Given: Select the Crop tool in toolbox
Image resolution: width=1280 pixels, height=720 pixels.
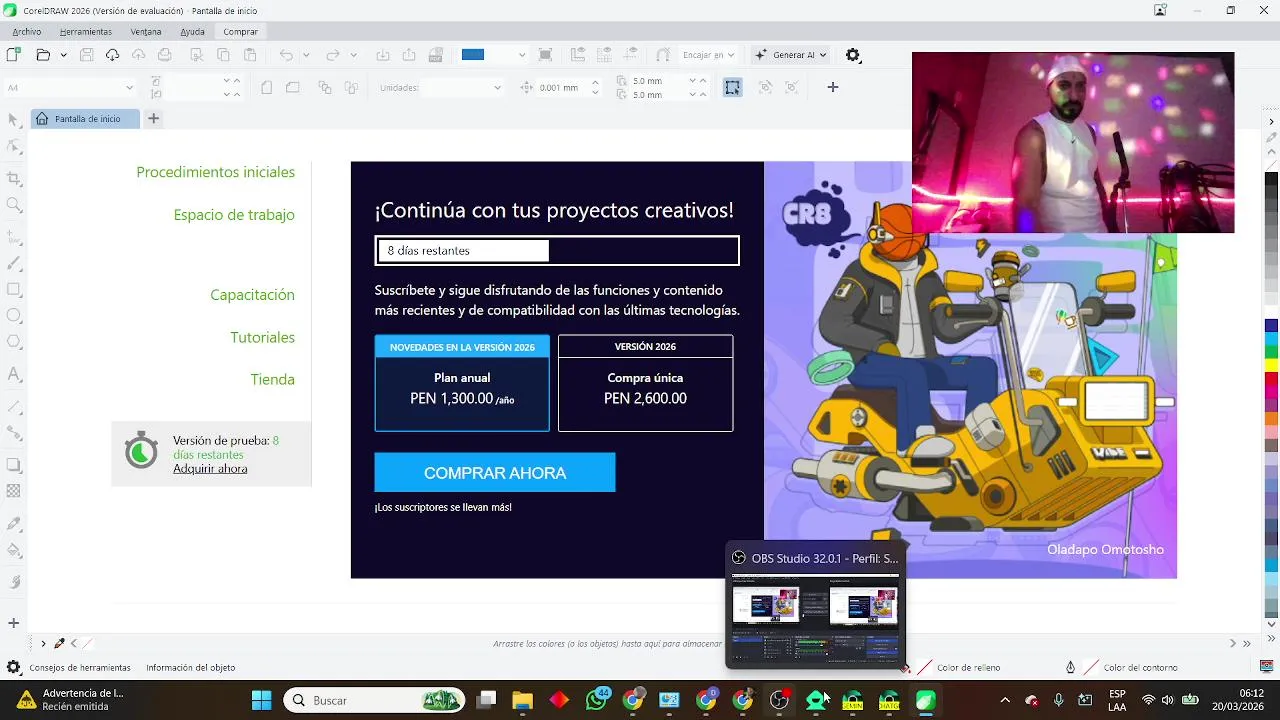Looking at the screenshot, I should tap(14, 178).
